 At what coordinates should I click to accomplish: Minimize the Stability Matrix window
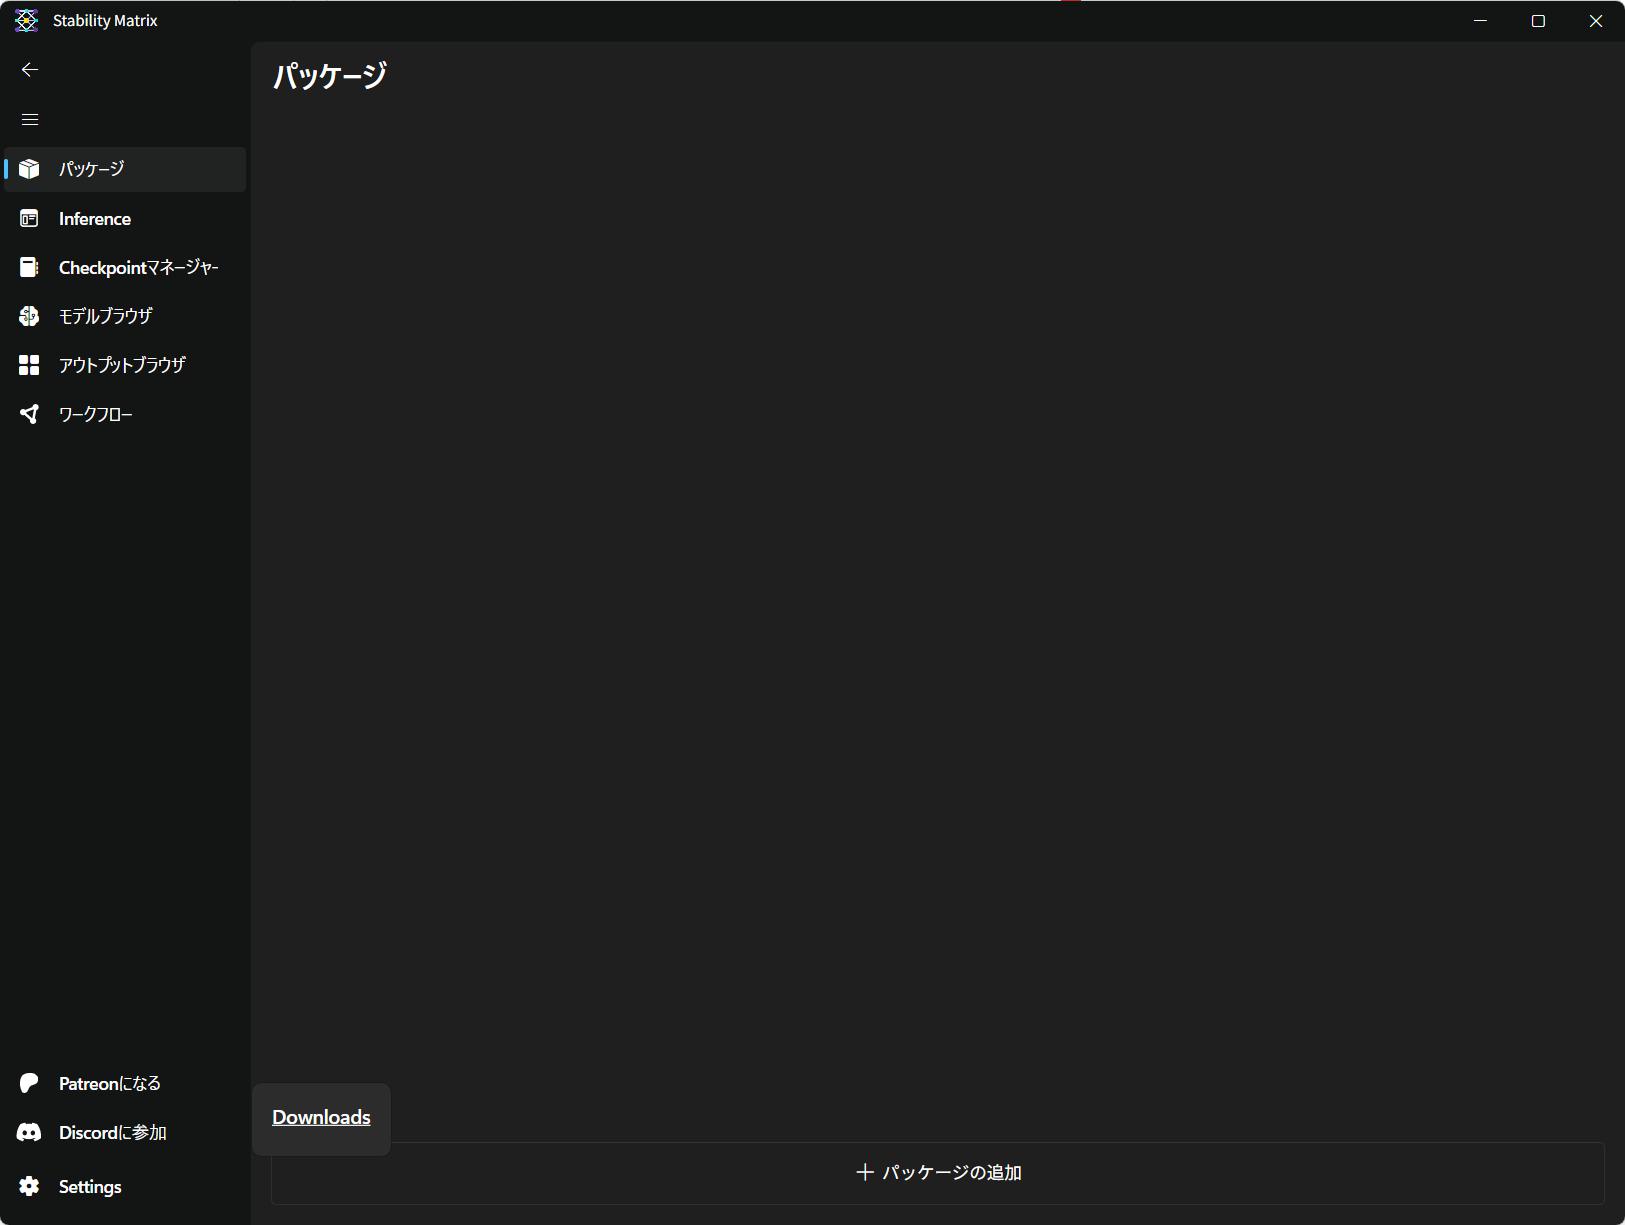(1481, 21)
